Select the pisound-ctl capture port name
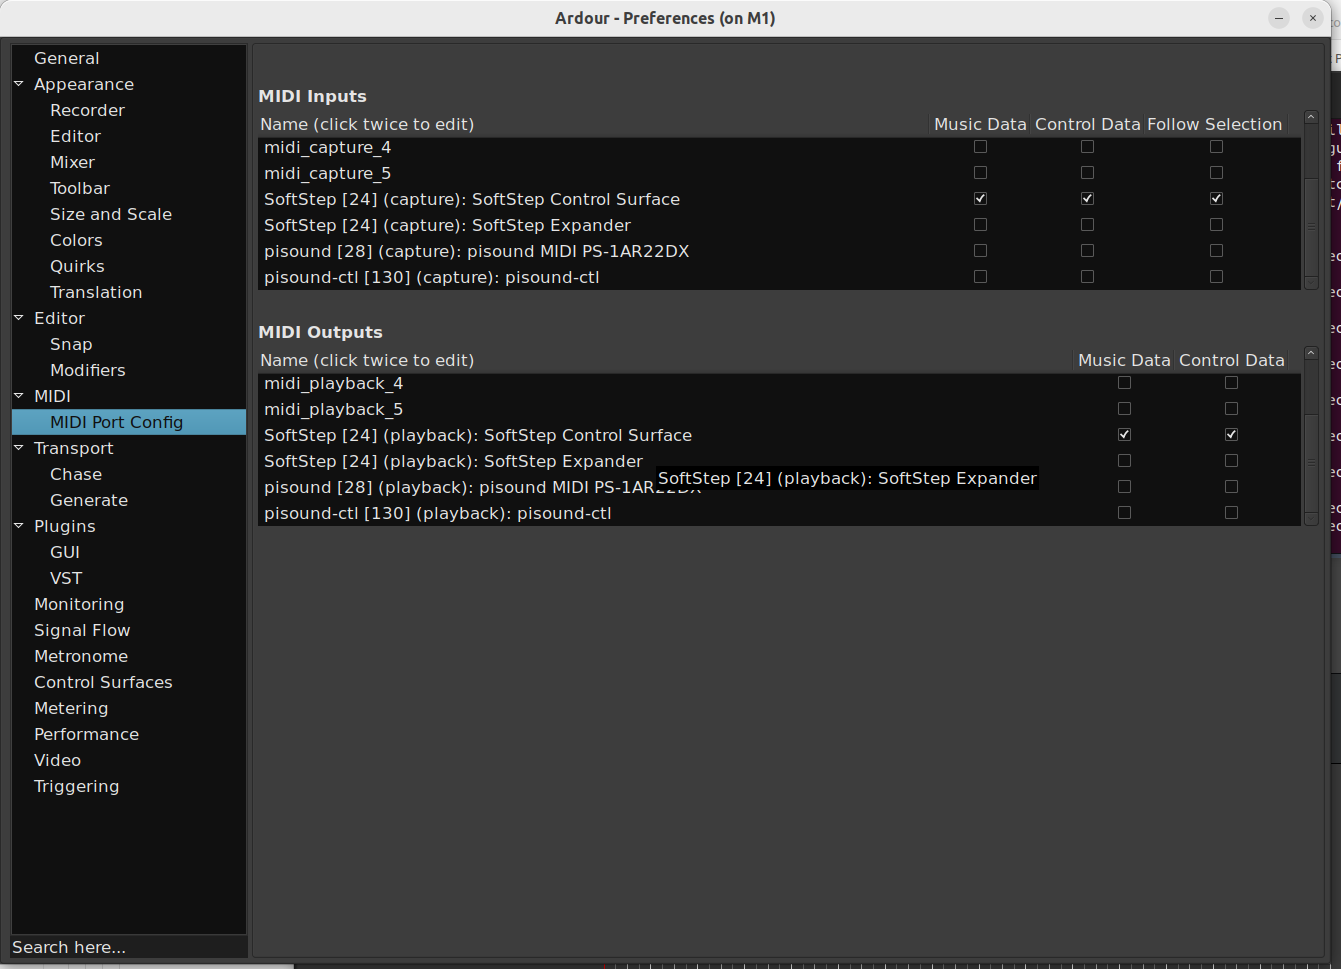 coord(431,277)
